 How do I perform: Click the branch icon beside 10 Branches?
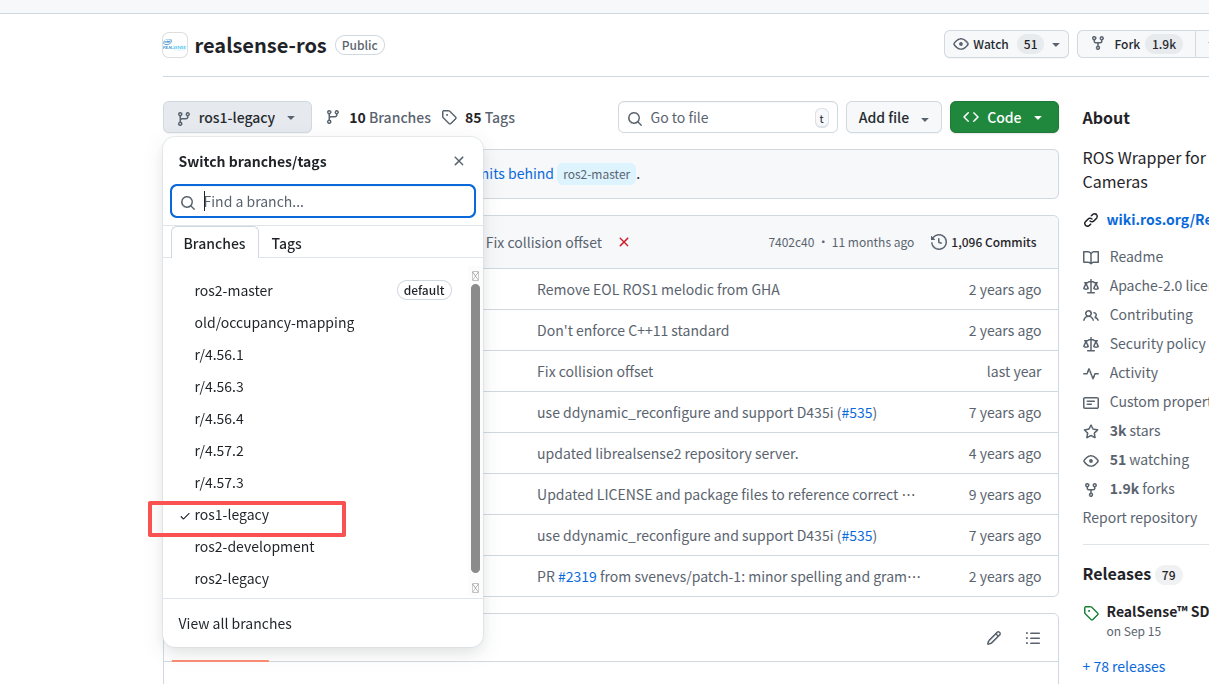pyautogui.click(x=333, y=117)
